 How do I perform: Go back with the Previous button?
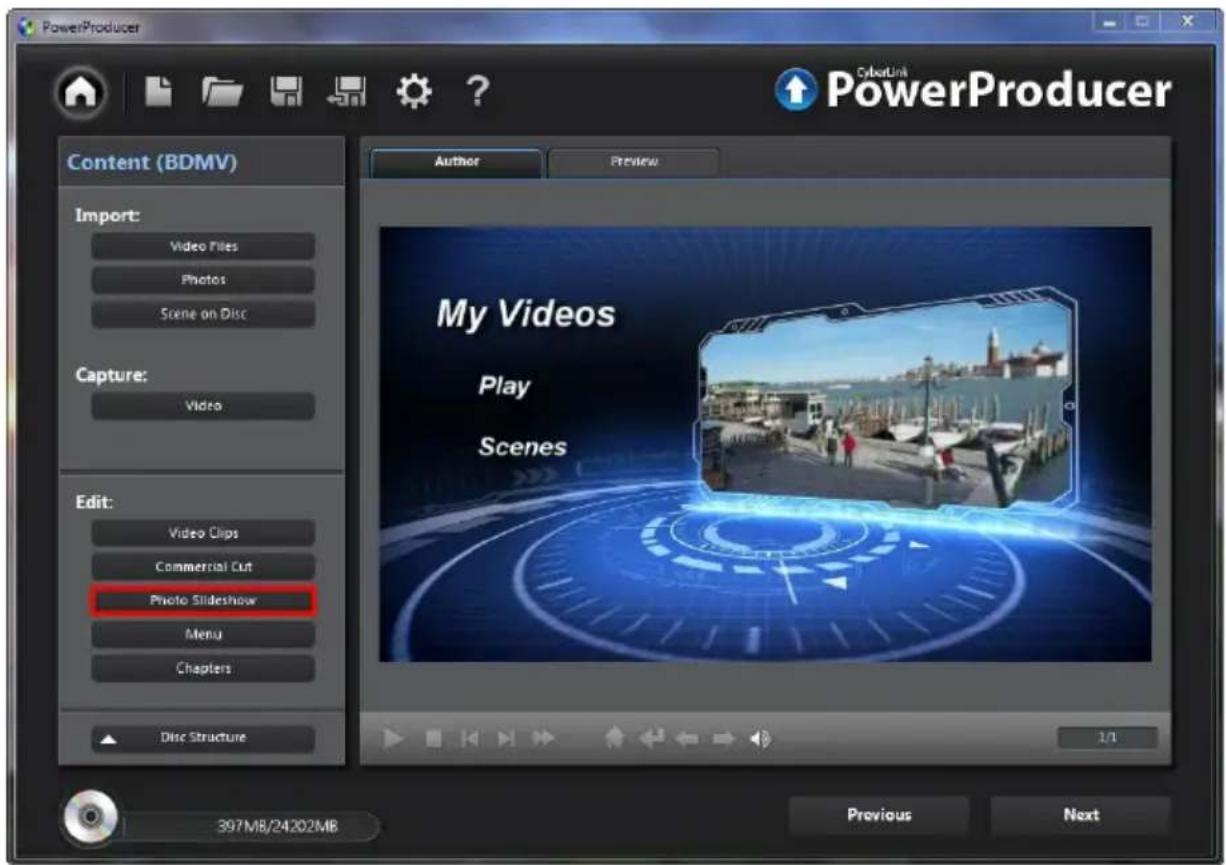879,815
